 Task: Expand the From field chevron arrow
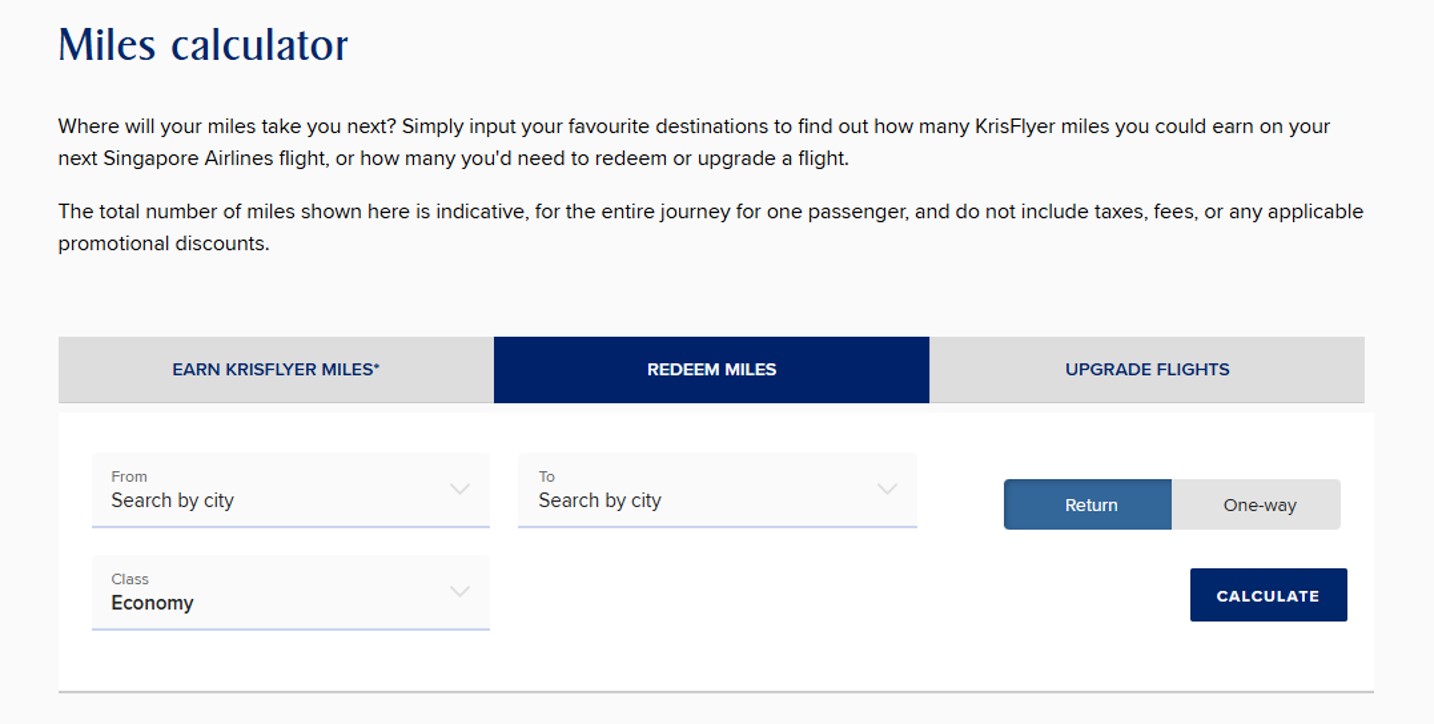(x=460, y=489)
